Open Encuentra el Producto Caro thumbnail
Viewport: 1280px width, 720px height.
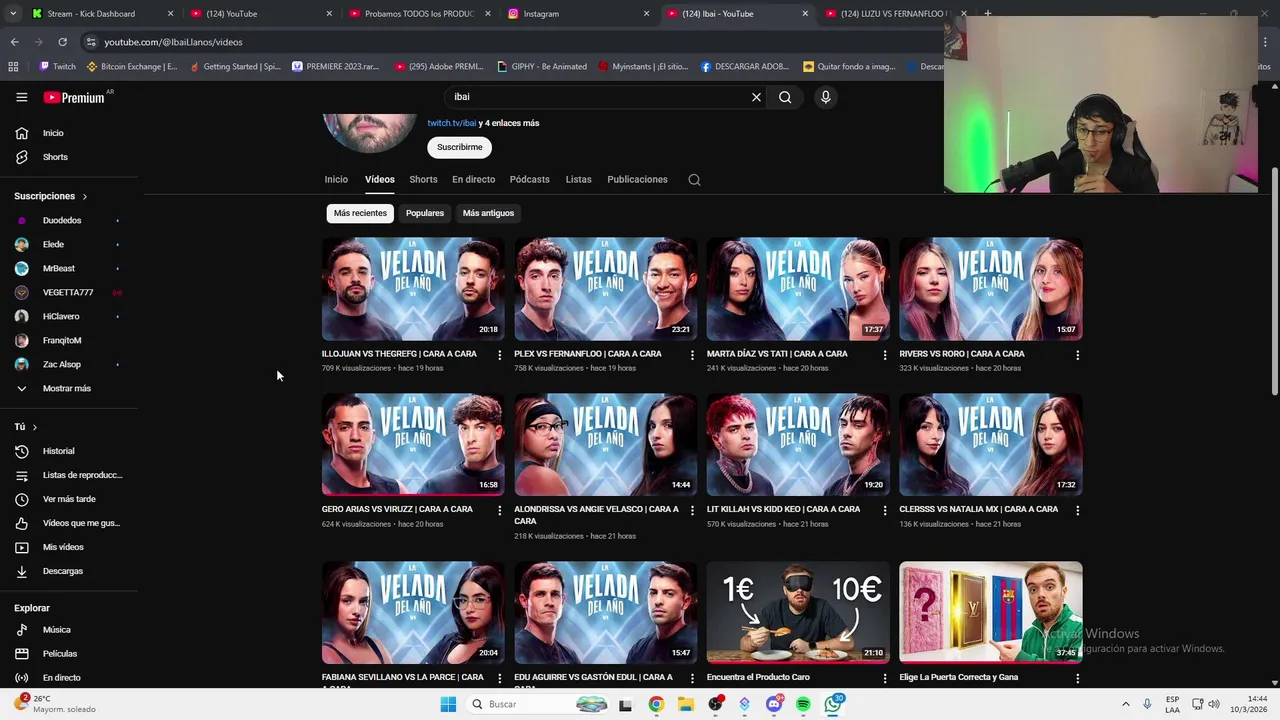tap(798, 612)
